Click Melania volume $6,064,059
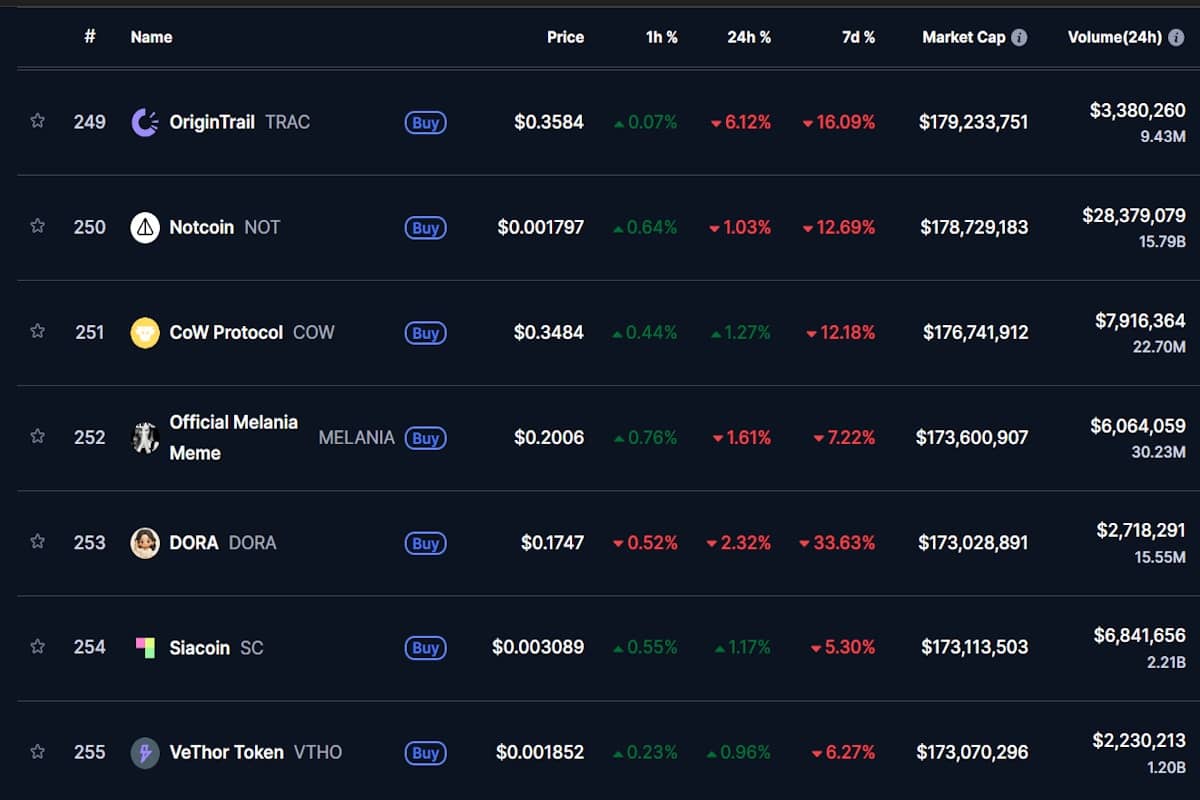Screen dimensions: 1200x800 [1137, 426]
